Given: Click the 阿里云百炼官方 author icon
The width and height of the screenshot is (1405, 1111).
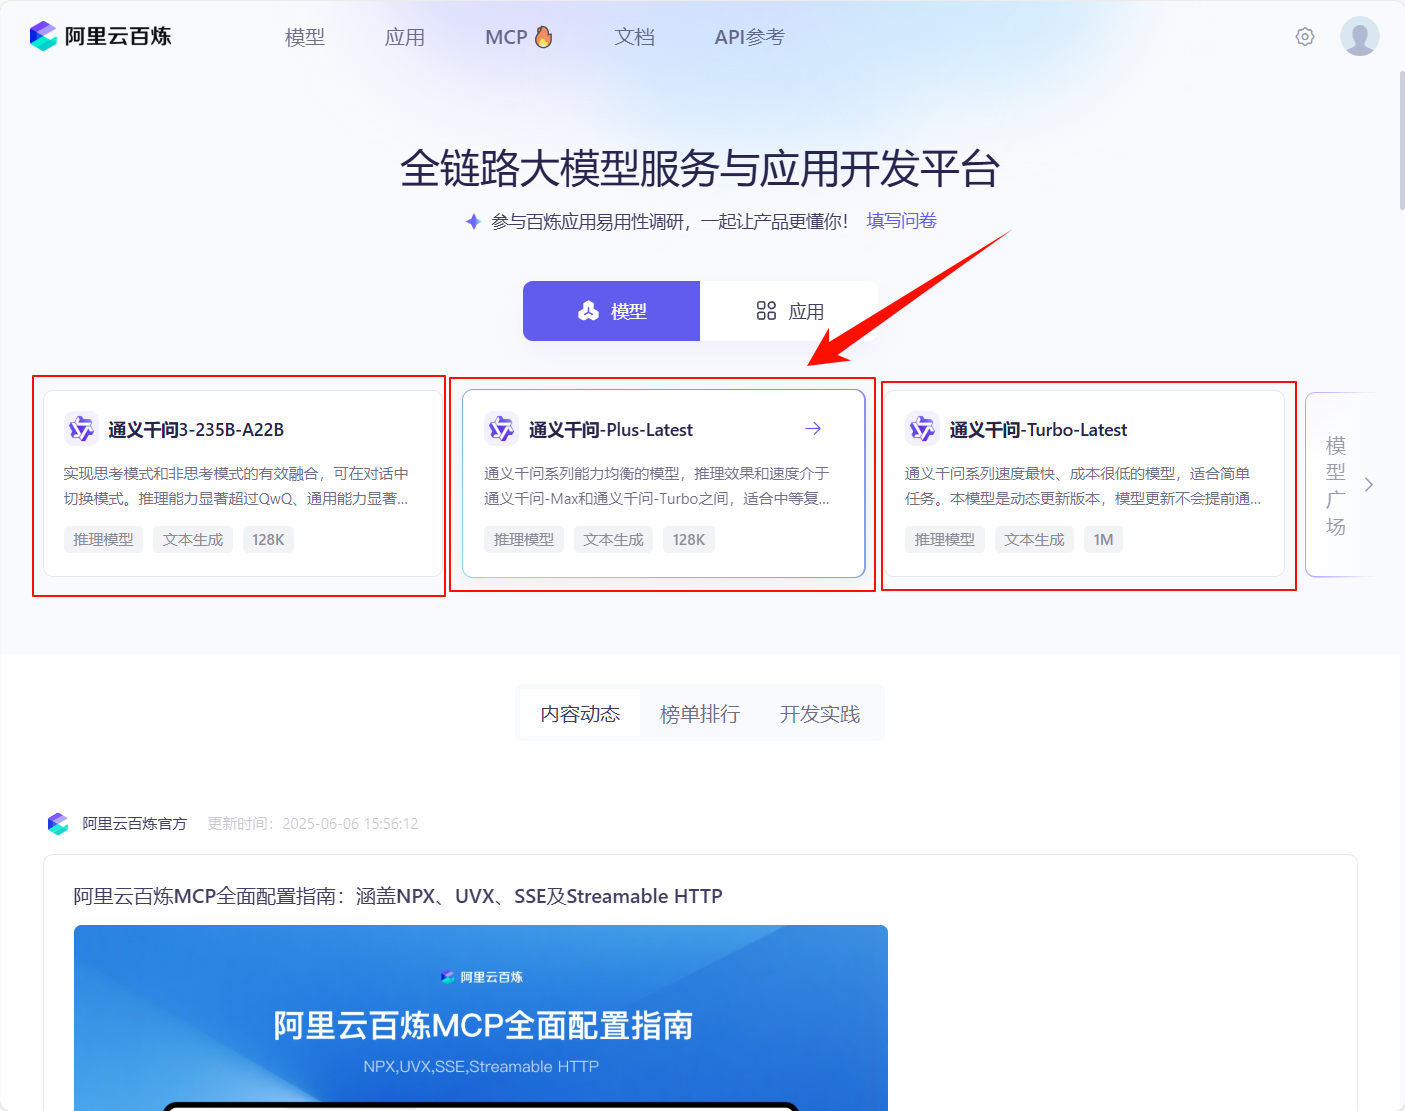Looking at the screenshot, I should point(58,823).
